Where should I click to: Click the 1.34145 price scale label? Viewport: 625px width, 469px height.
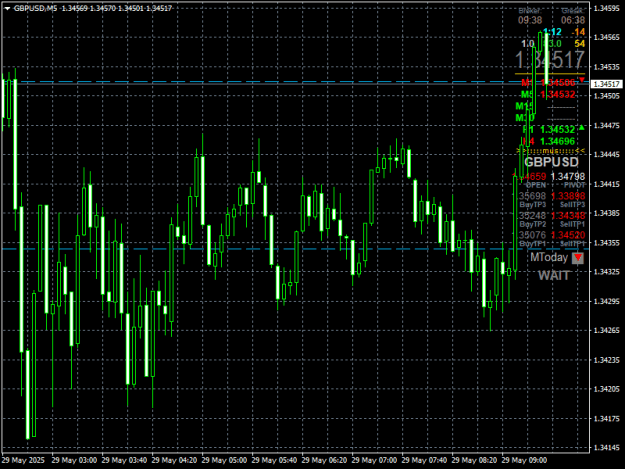click(606, 447)
